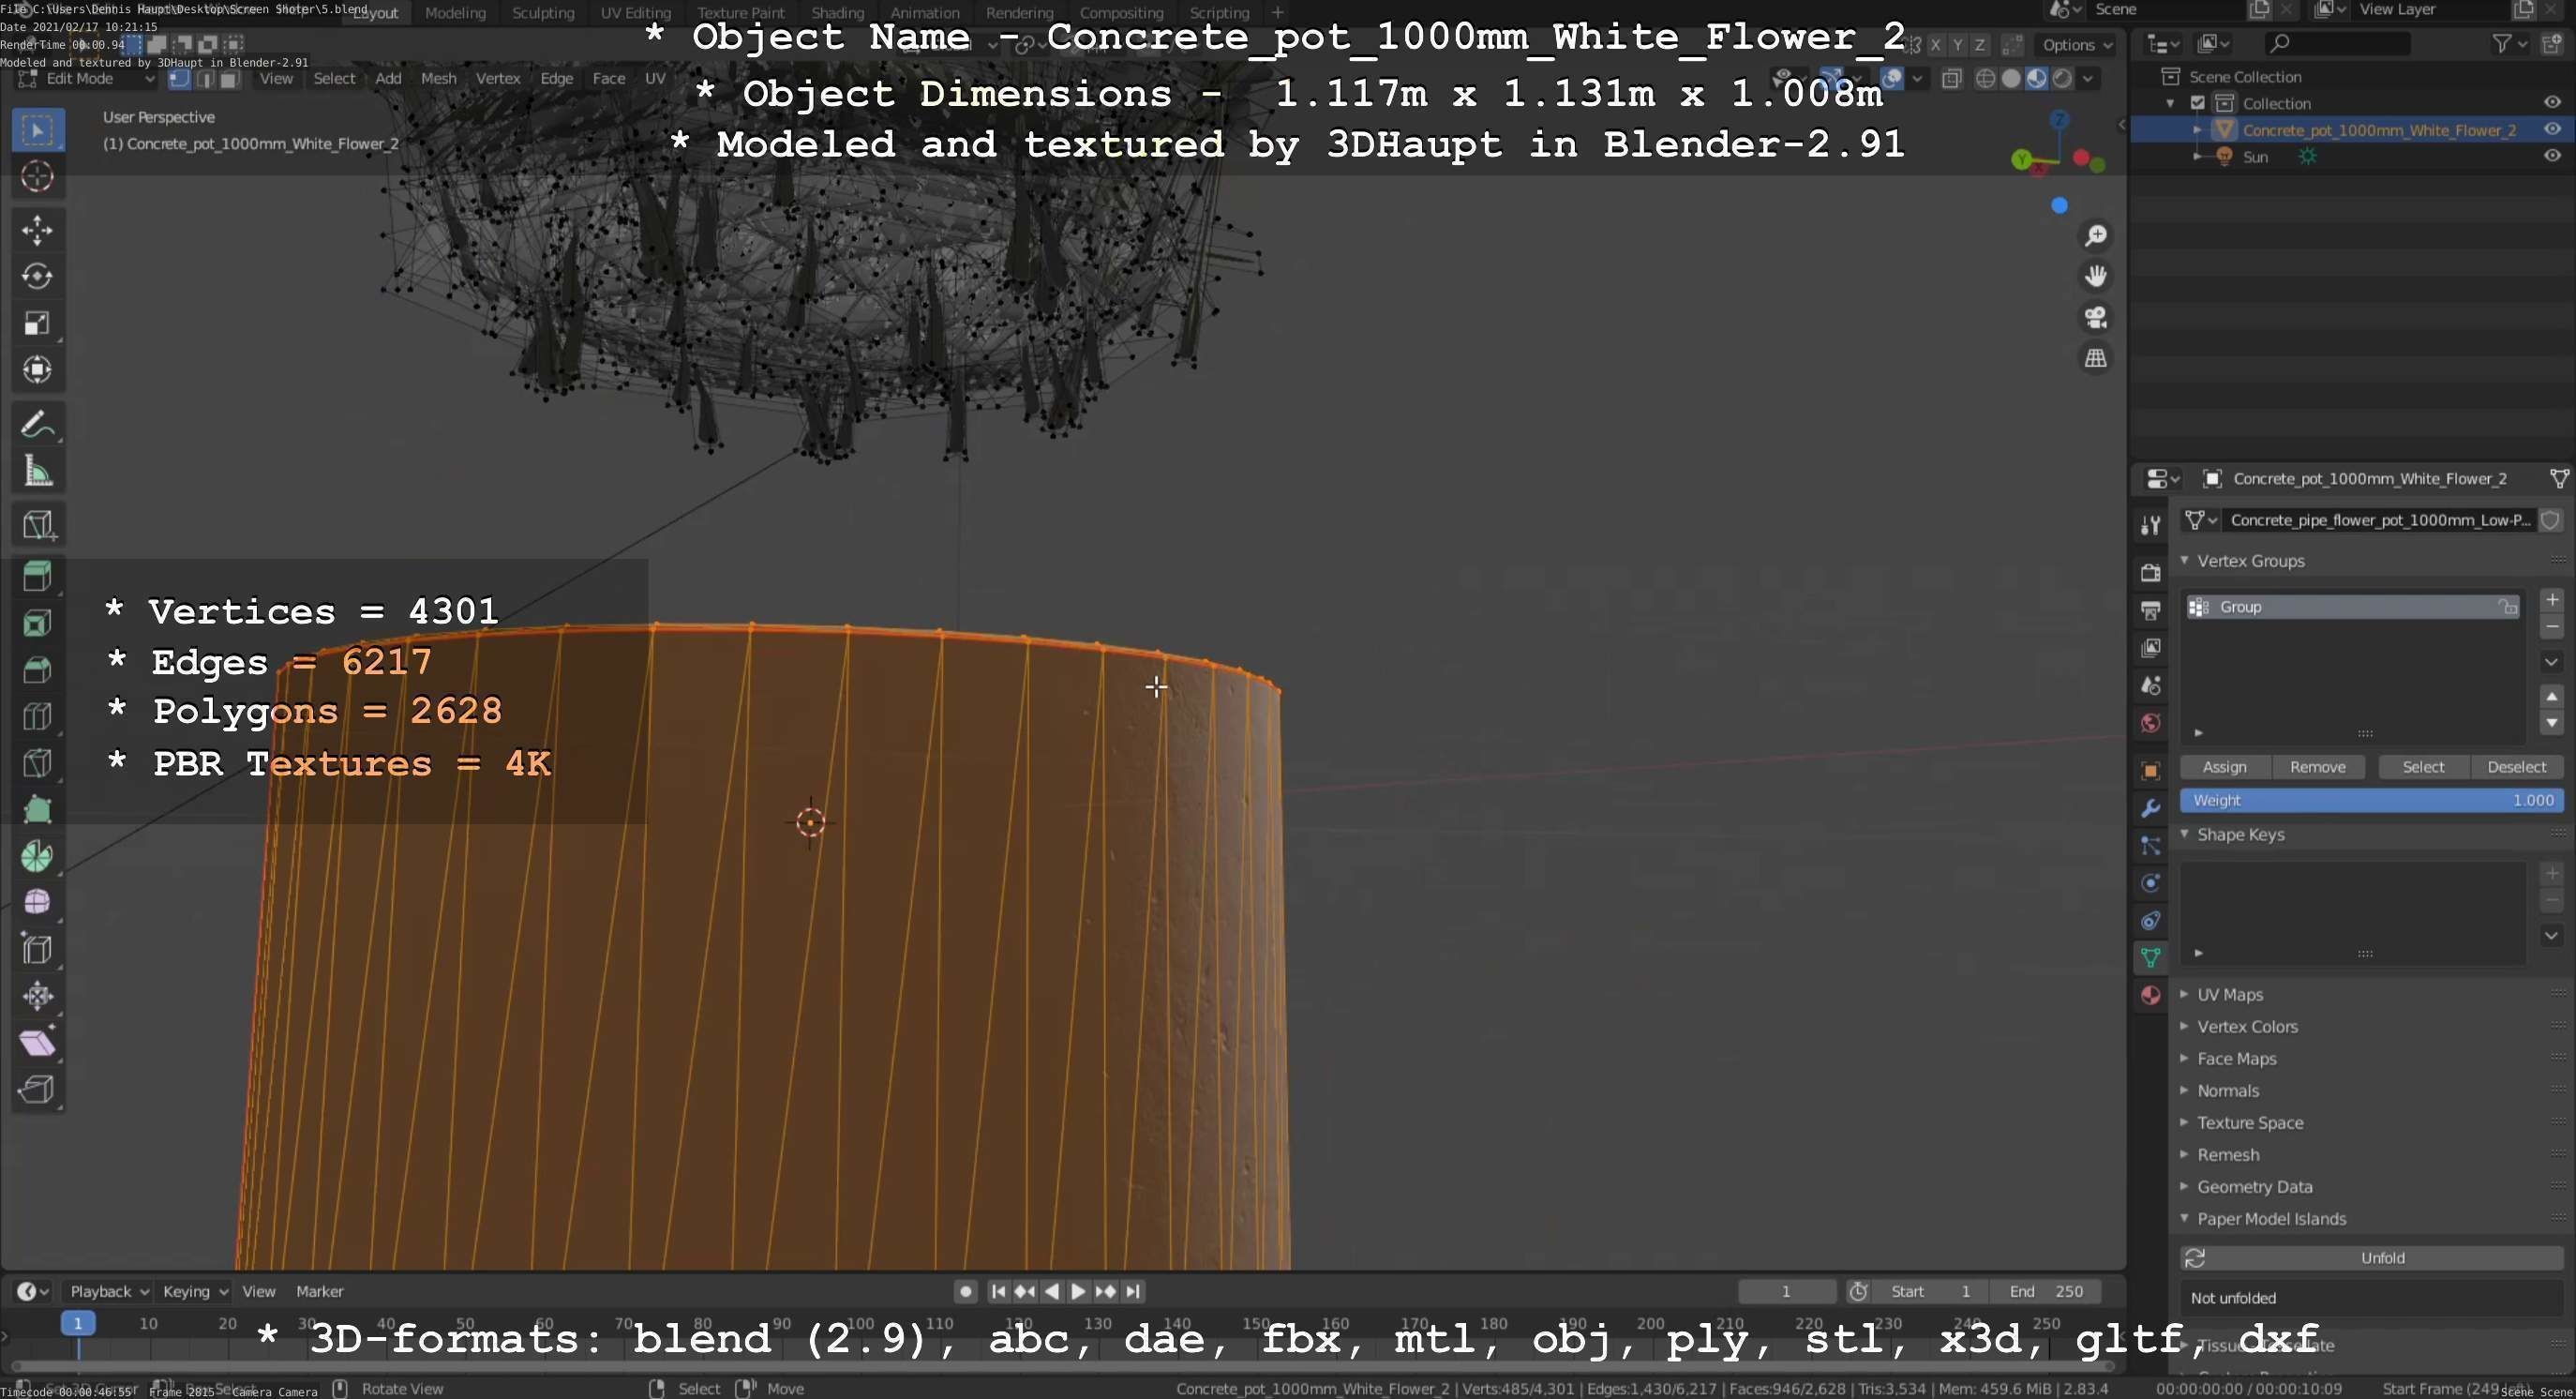Select the Knife tool
2576x1399 pixels.
[x=38, y=763]
